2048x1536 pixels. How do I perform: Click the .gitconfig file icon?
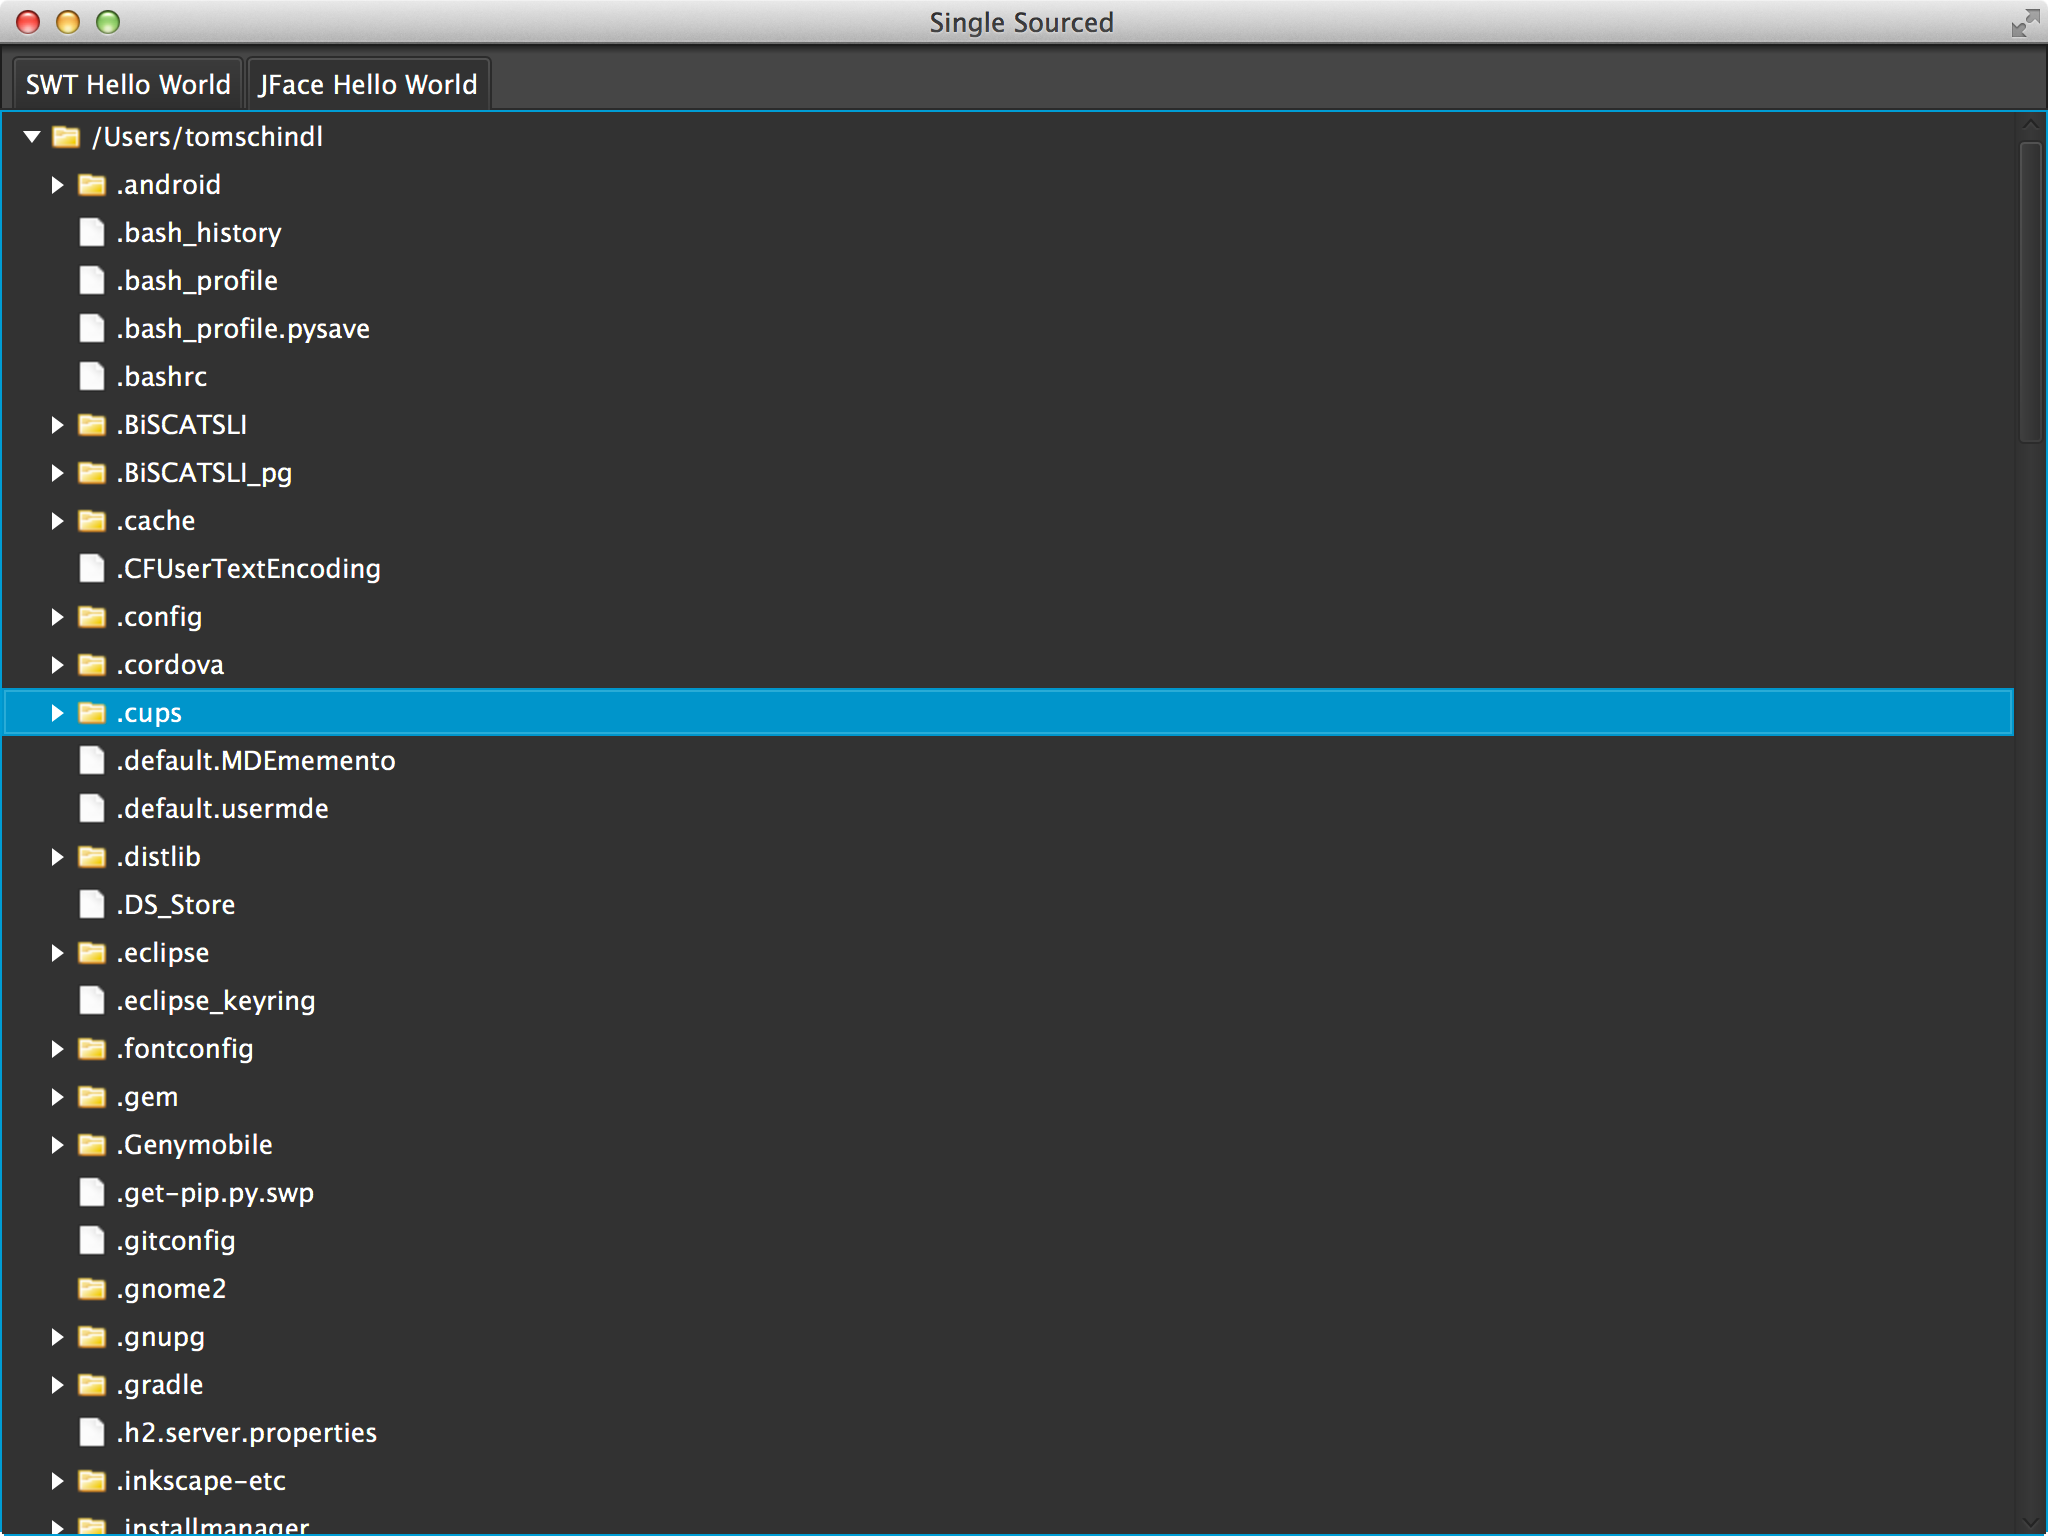click(92, 1241)
